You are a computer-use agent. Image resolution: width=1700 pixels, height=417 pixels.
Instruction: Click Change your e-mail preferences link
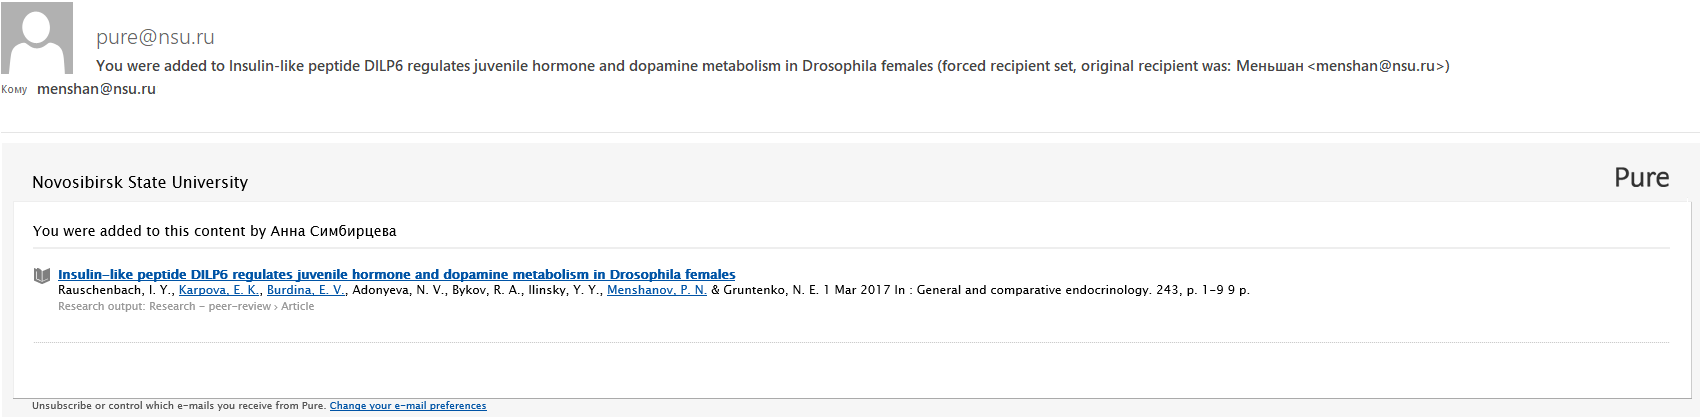[x=408, y=406]
